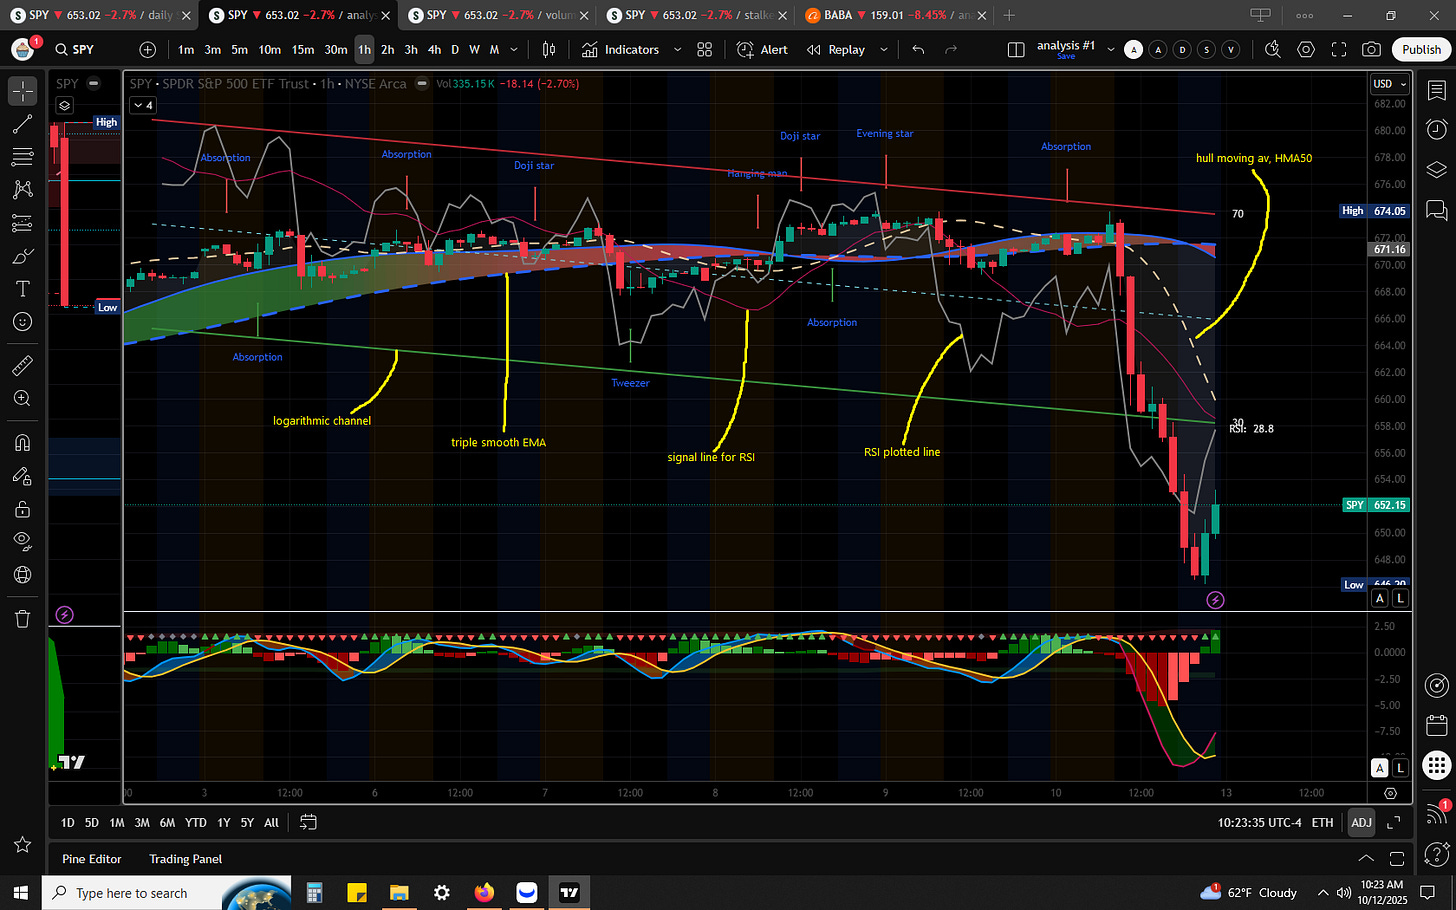Open the emoji icons tool
Screen dimensions: 1456x910
22,322
